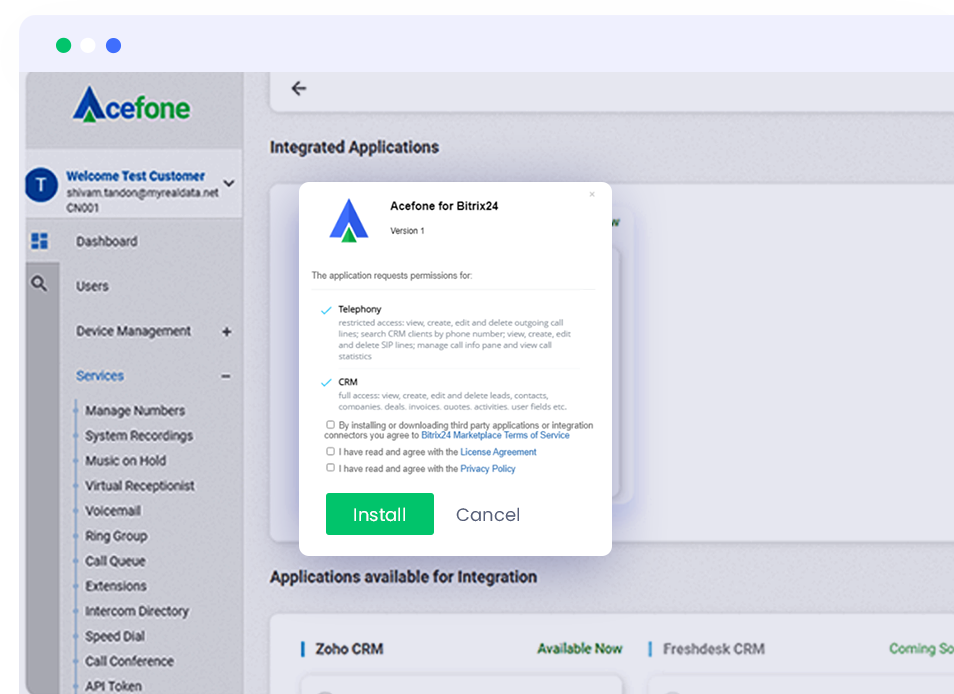Image resolution: width=954 pixels, height=694 pixels.
Task: Click the Freshdesk CRM card title
Action: pyautogui.click(x=714, y=649)
